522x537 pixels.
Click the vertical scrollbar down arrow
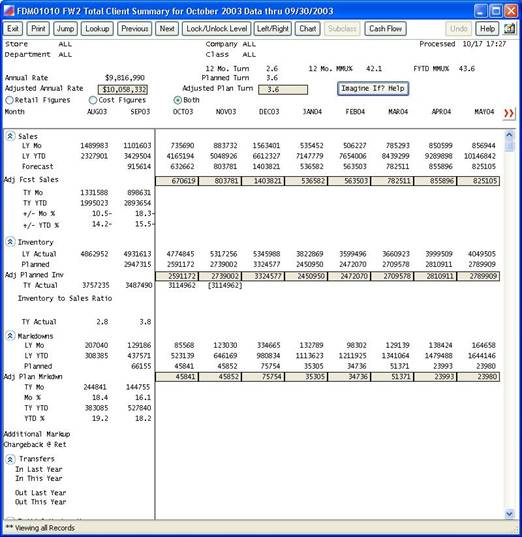pos(509,514)
